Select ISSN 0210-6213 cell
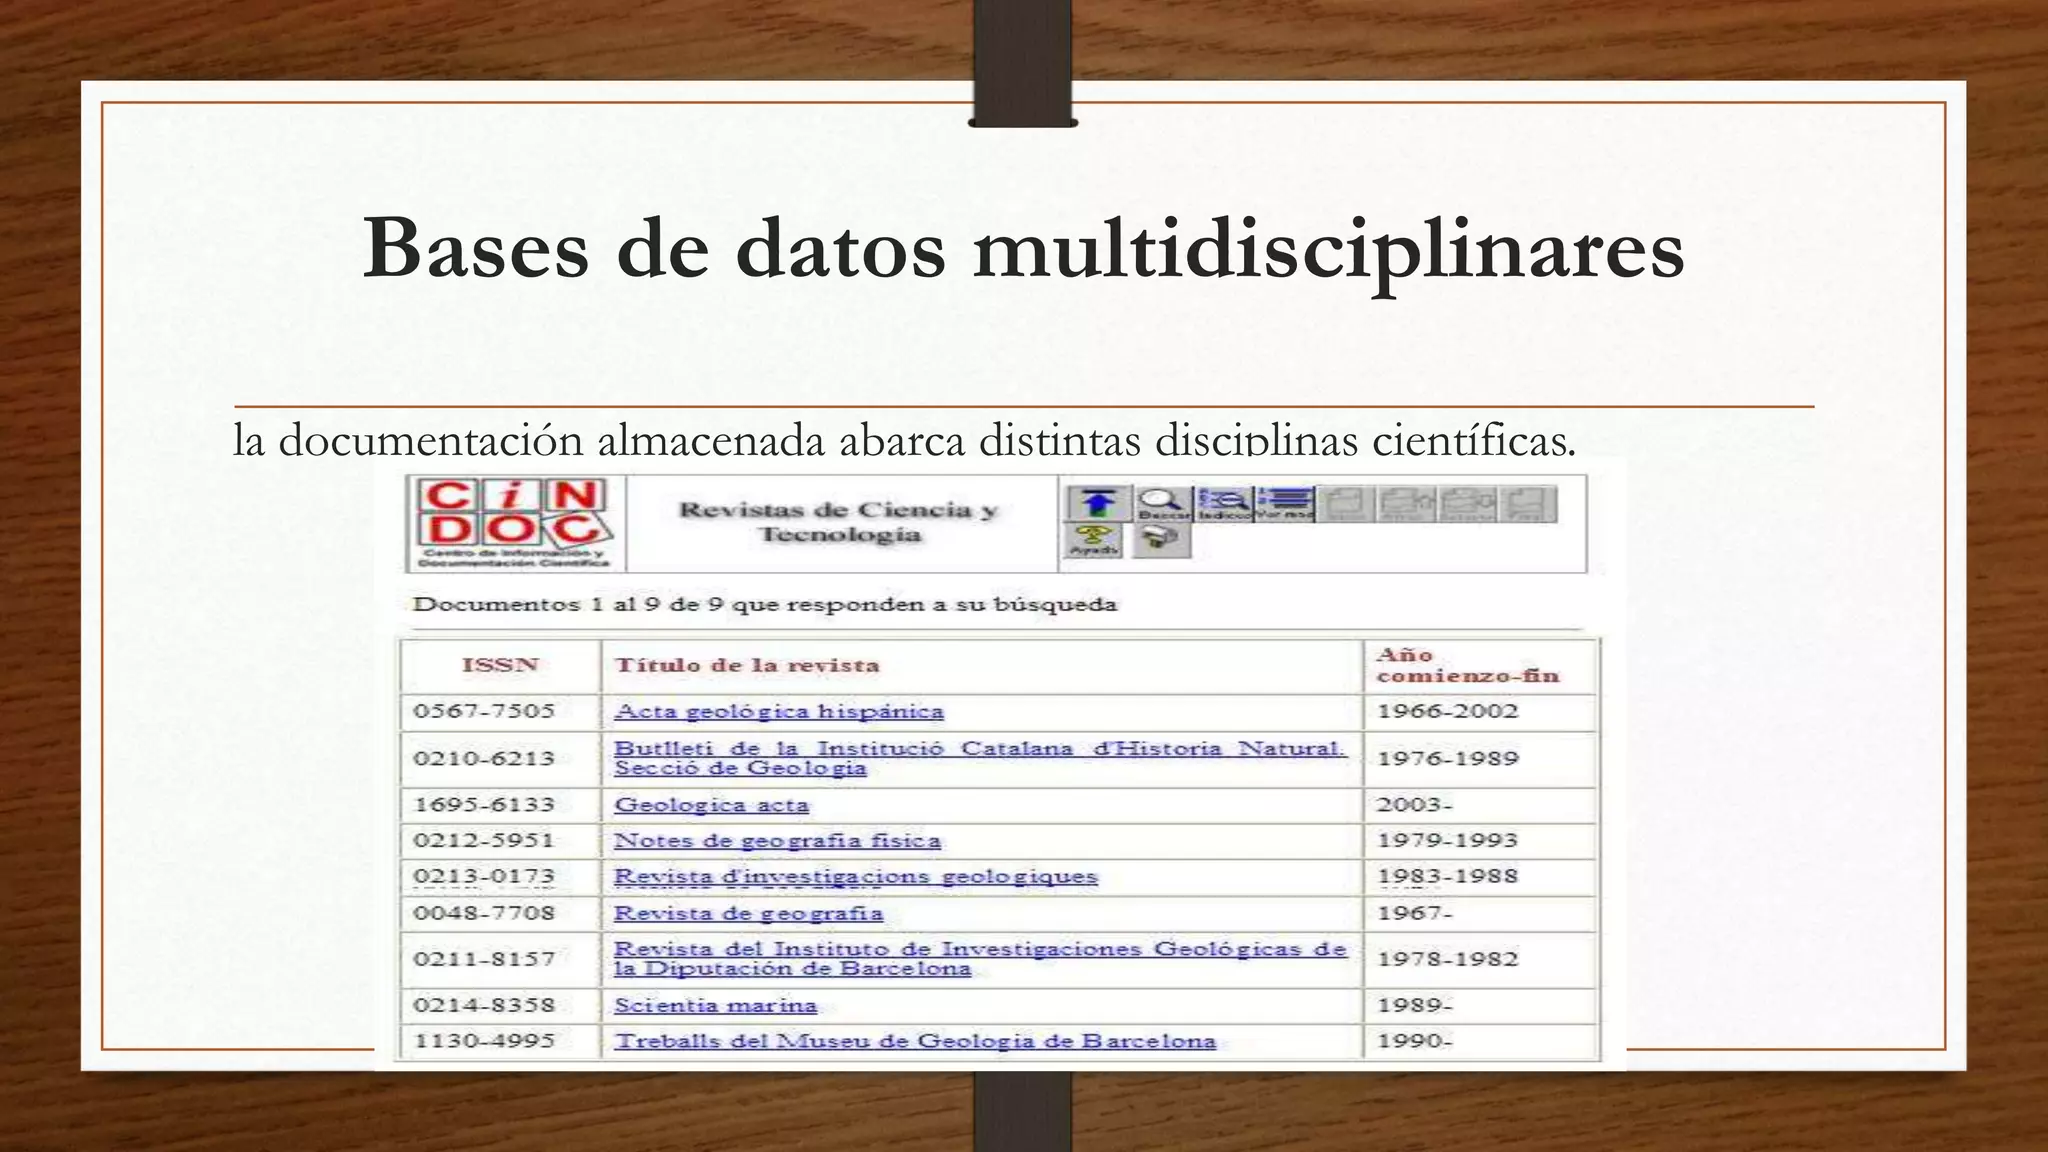2048x1152 pixels. click(x=500, y=759)
